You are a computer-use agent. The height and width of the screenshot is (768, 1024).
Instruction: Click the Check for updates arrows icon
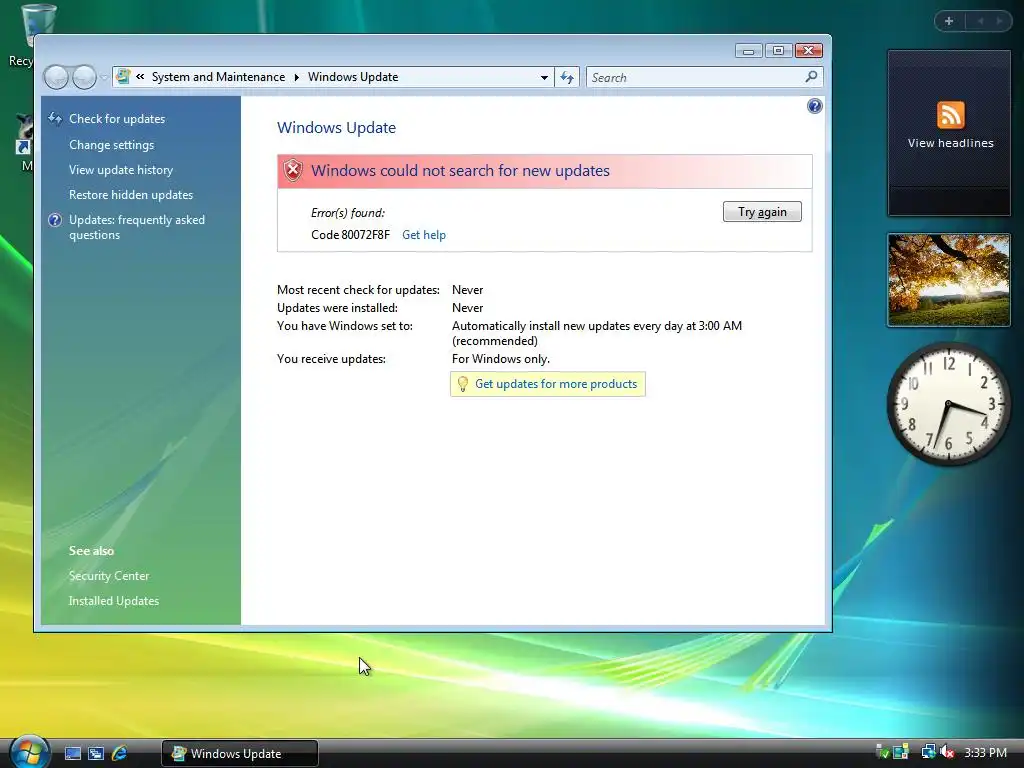pyautogui.click(x=55, y=118)
